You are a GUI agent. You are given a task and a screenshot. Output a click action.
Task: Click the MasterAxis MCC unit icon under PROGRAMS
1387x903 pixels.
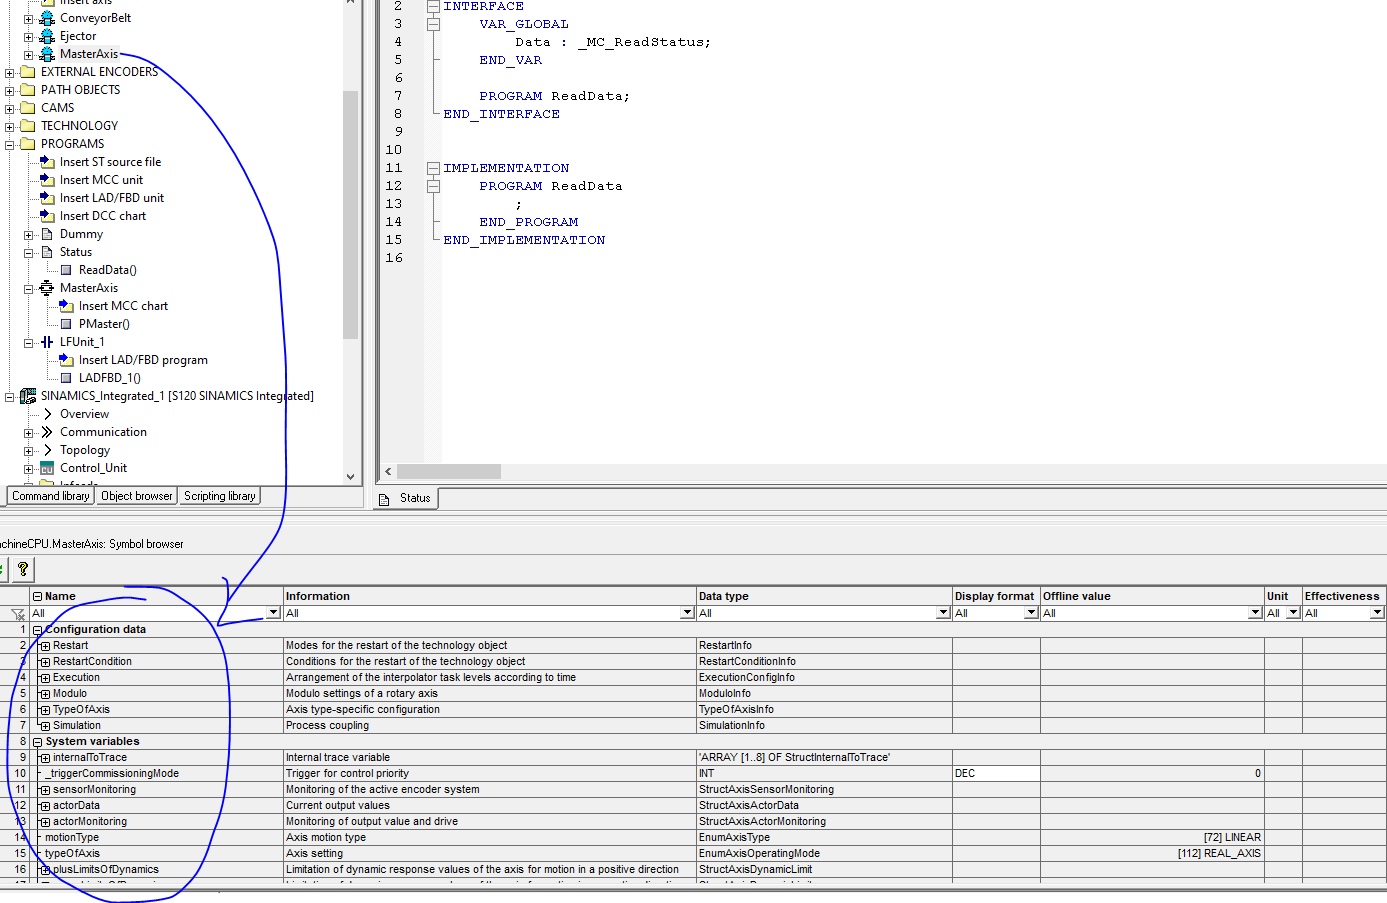47,288
